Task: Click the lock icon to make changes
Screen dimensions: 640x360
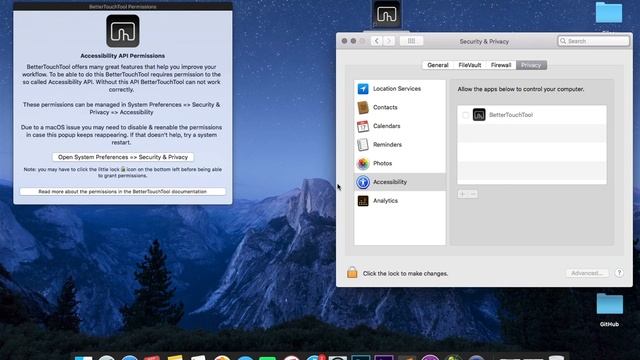Action: [352, 273]
